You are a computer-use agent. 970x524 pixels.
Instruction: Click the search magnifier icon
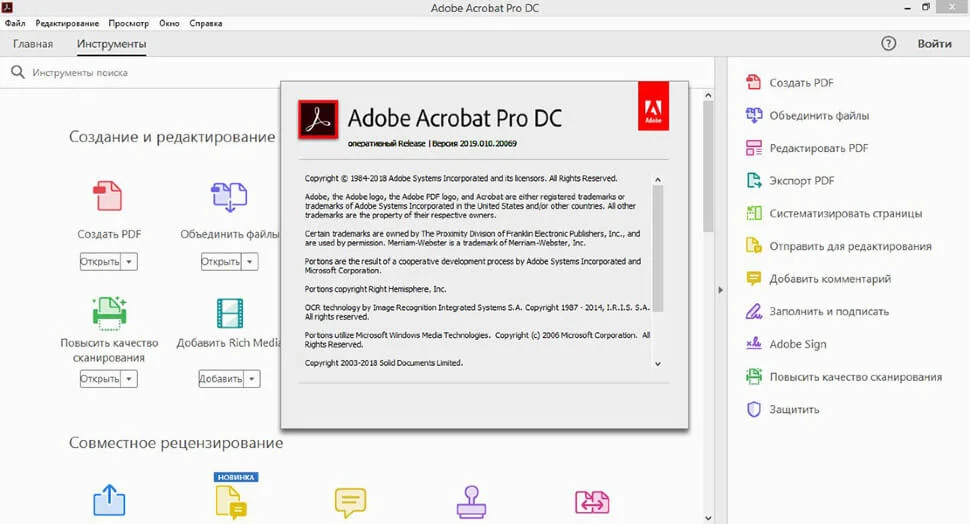pyautogui.click(x=18, y=72)
